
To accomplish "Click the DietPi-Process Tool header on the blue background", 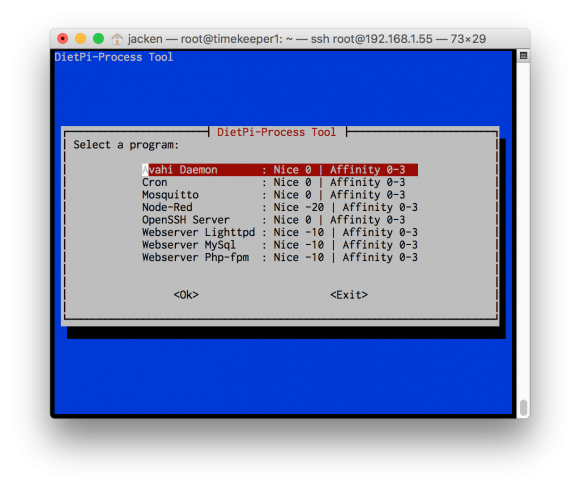I will (x=114, y=57).
